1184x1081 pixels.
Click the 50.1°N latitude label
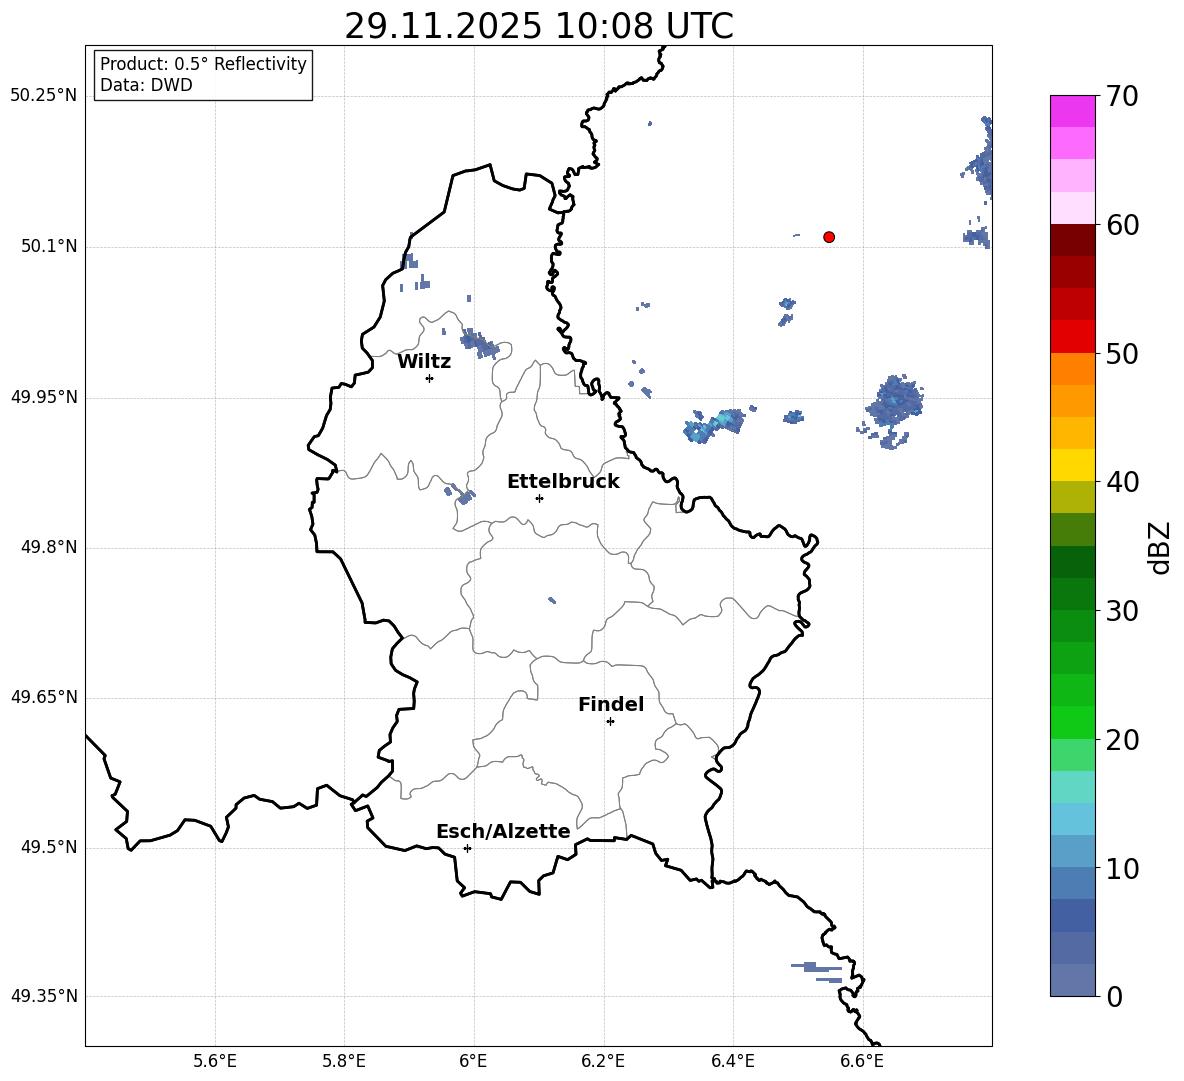pos(49,247)
